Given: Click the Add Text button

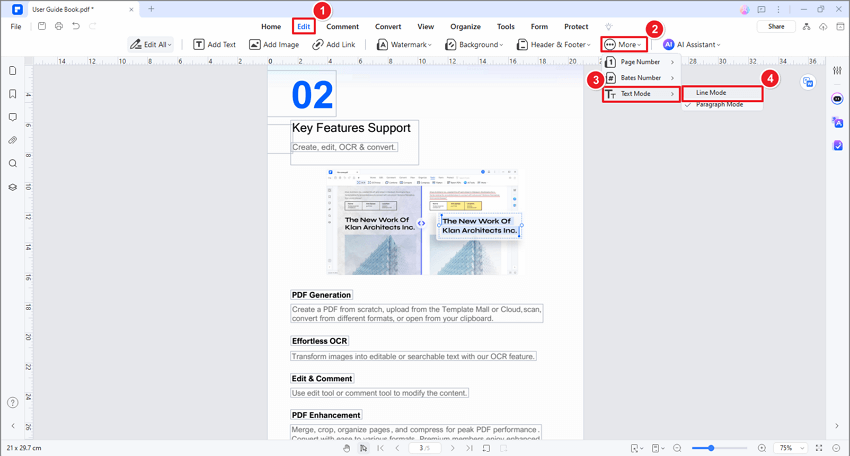Looking at the screenshot, I should (x=215, y=44).
